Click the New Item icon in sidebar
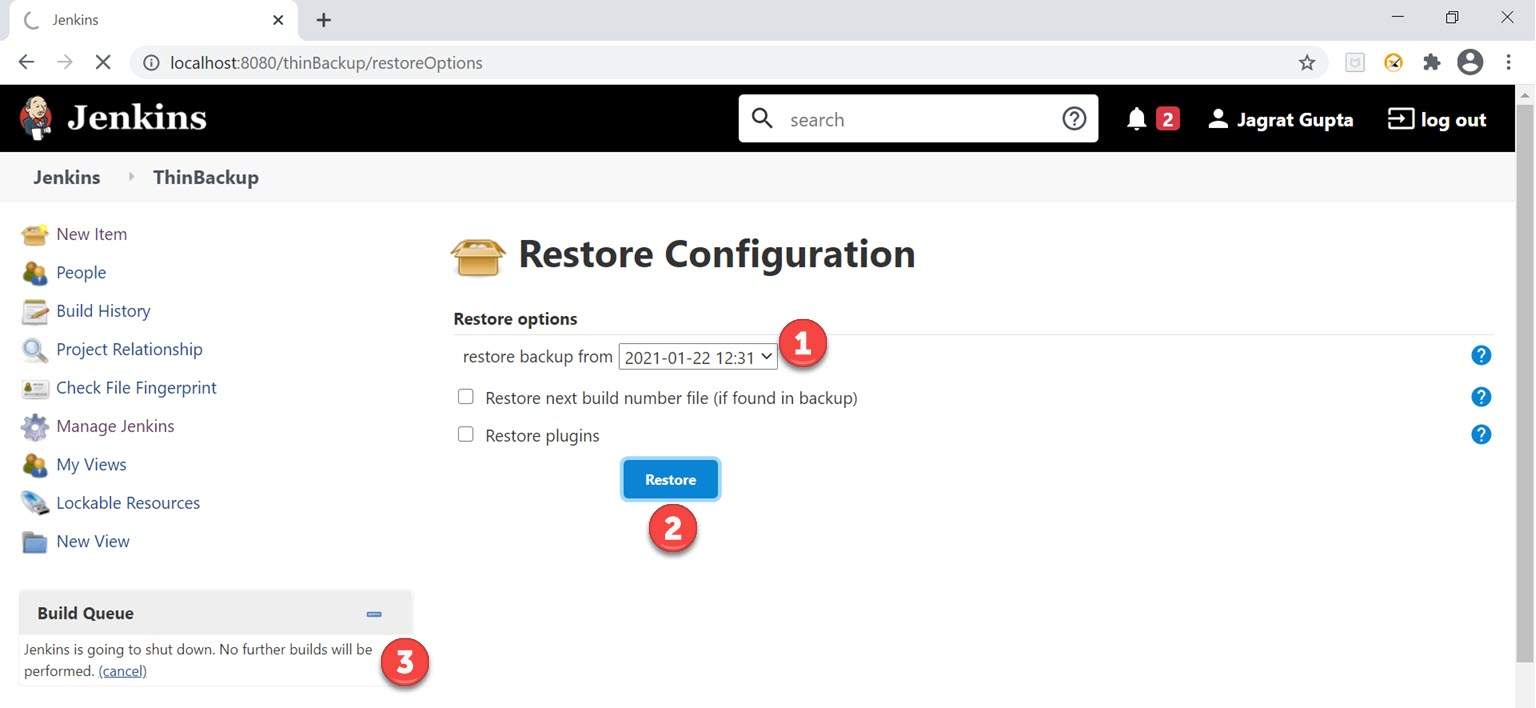This screenshot has width=1536, height=708. (34, 234)
